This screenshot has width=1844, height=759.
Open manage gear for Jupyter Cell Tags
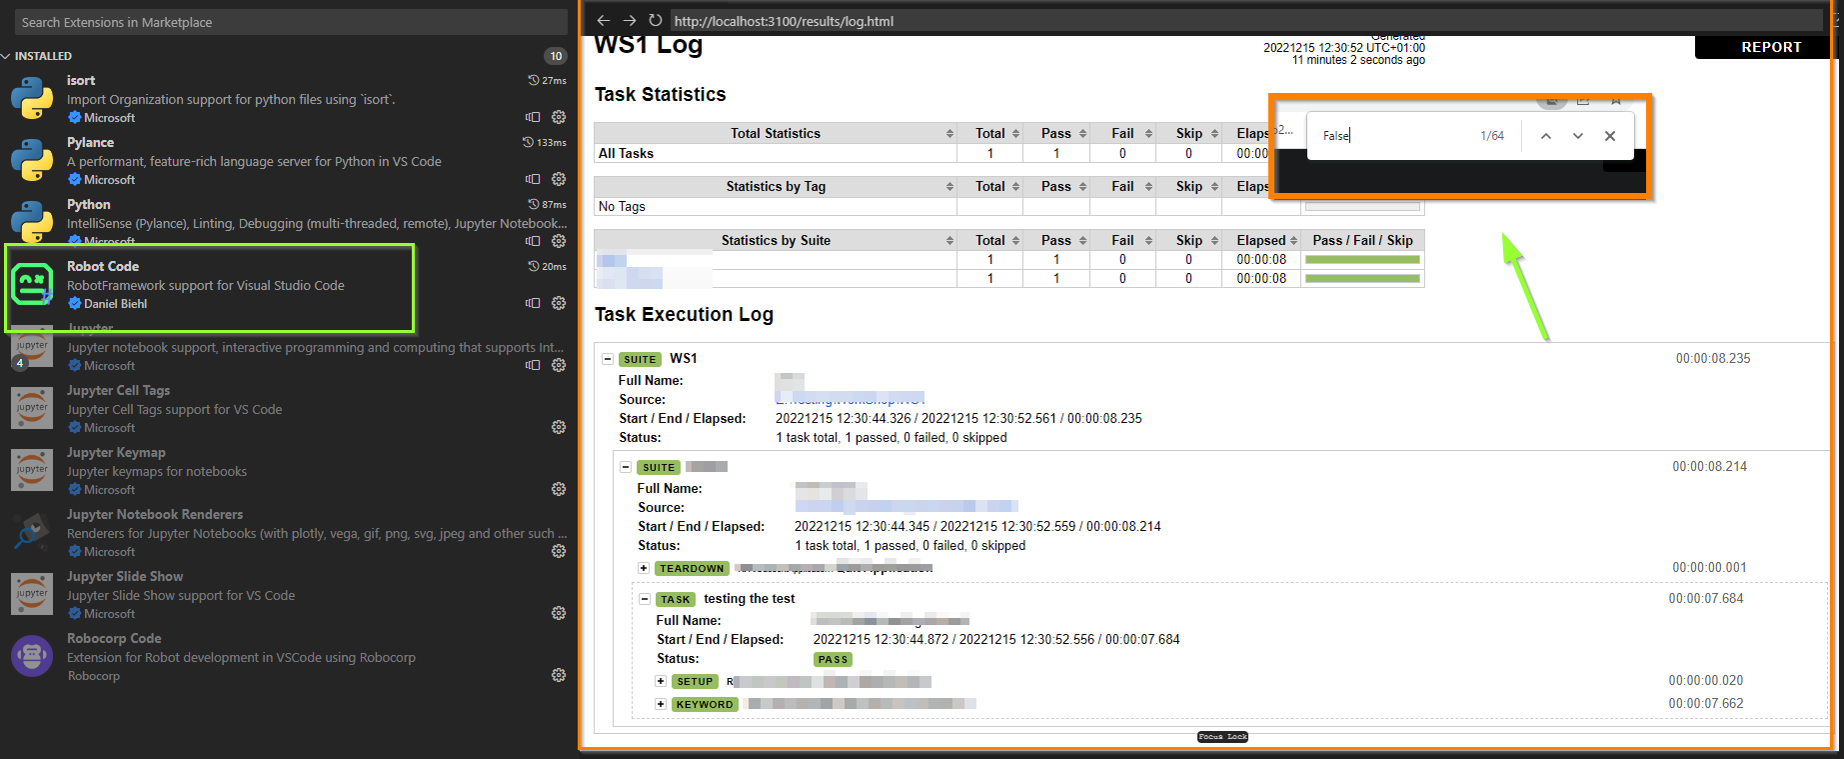pyautogui.click(x=559, y=427)
